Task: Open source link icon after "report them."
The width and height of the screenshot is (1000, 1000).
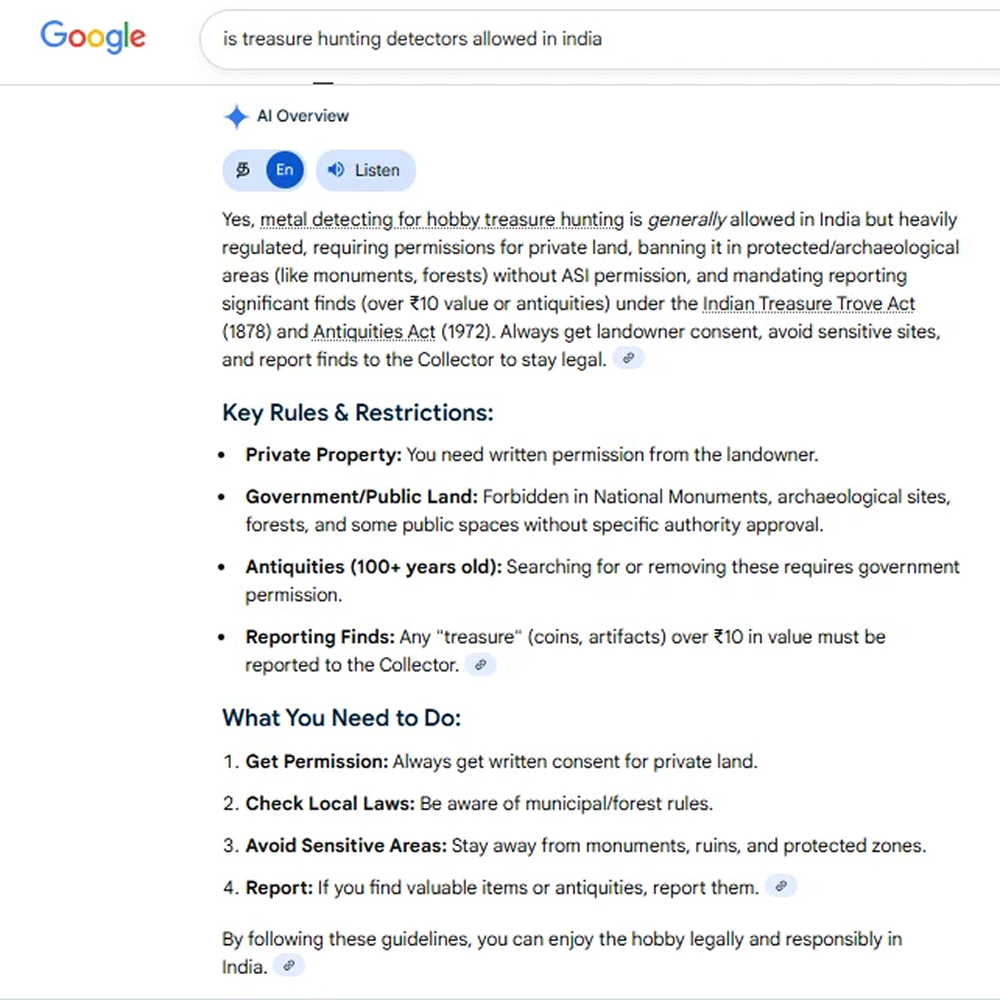Action: (x=781, y=886)
